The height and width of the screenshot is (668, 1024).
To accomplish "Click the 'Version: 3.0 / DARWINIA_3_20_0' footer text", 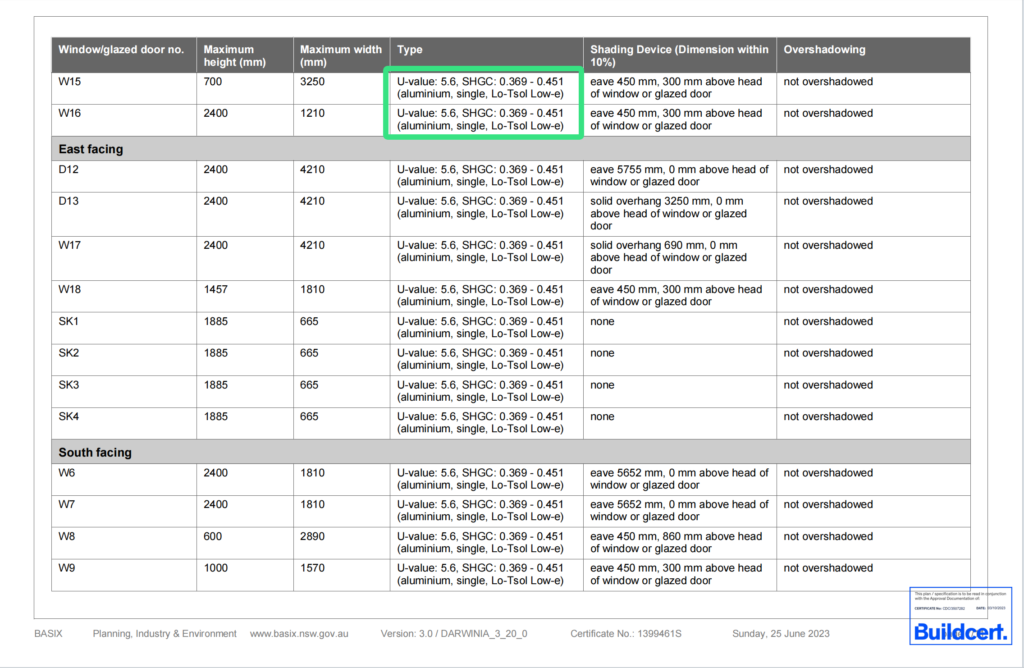I will pyautogui.click(x=453, y=634).
